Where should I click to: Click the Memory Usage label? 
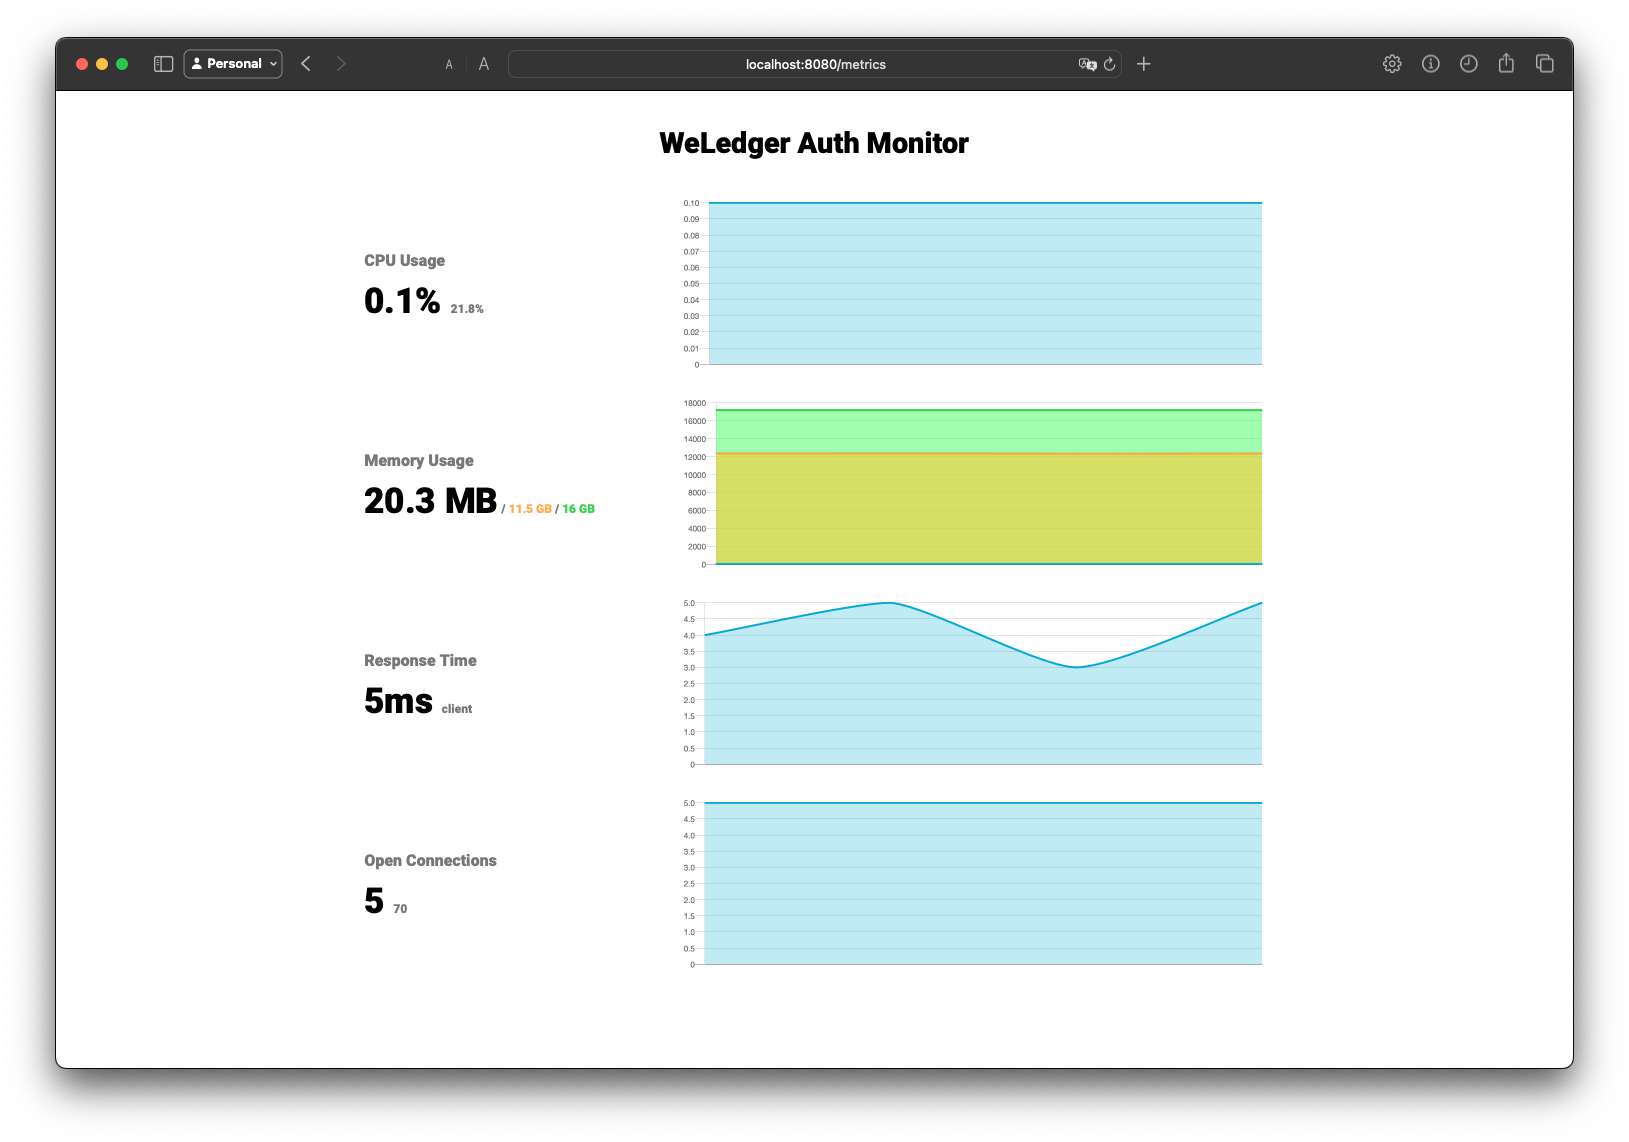tap(419, 460)
